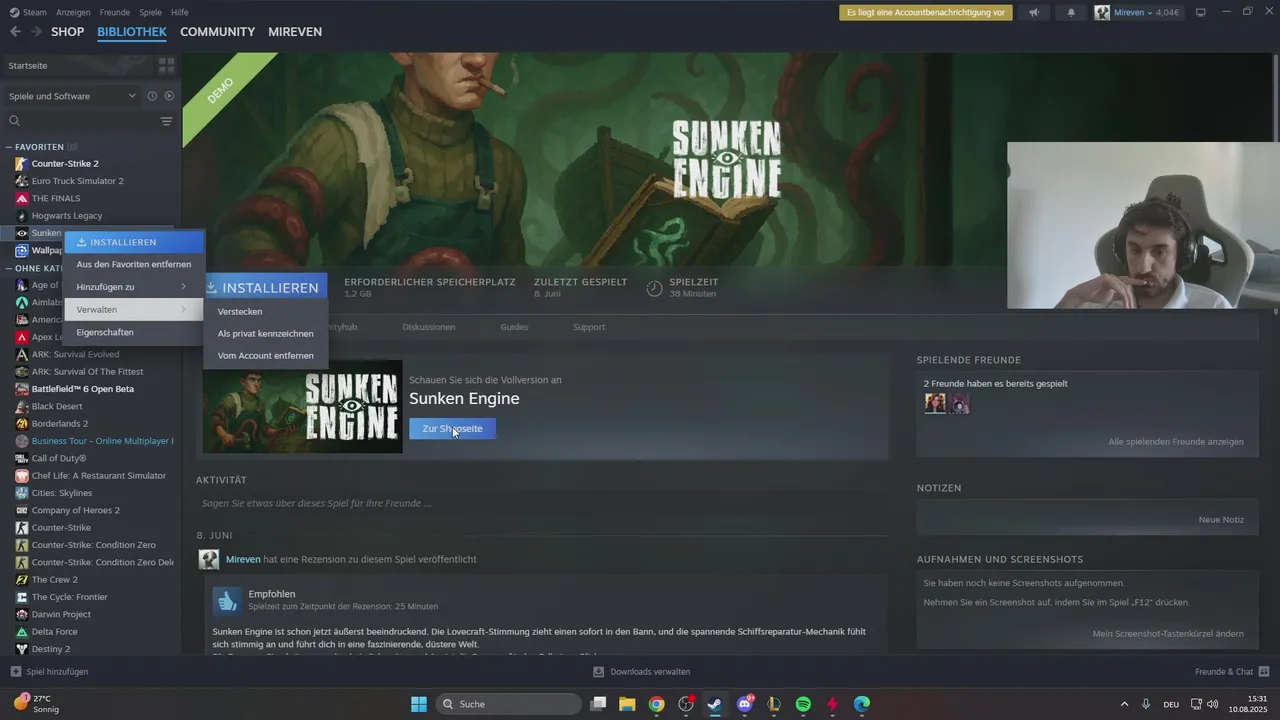Click Steam taskbar icon
Viewport: 1280px width, 720px height.
(715, 704)
